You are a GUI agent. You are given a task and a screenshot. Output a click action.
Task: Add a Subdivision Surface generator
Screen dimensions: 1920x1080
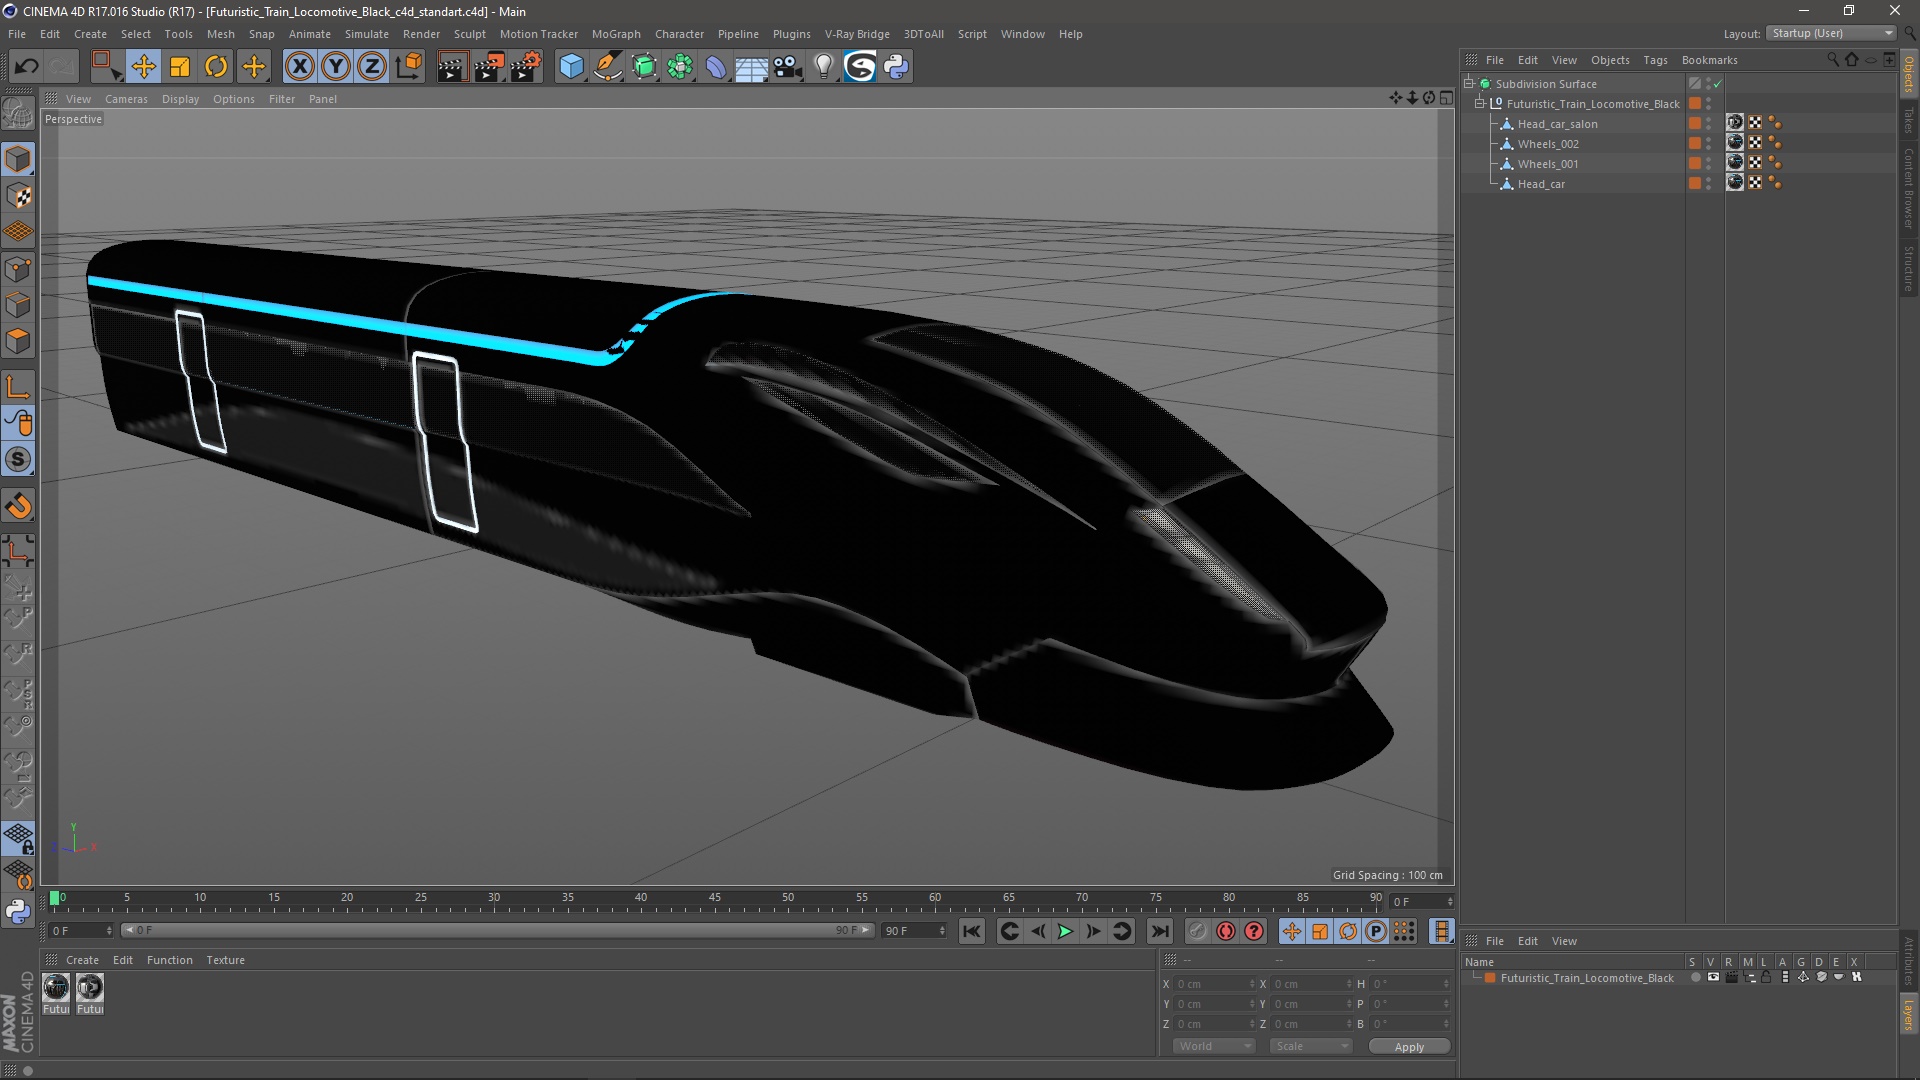(x=644, y=67)
